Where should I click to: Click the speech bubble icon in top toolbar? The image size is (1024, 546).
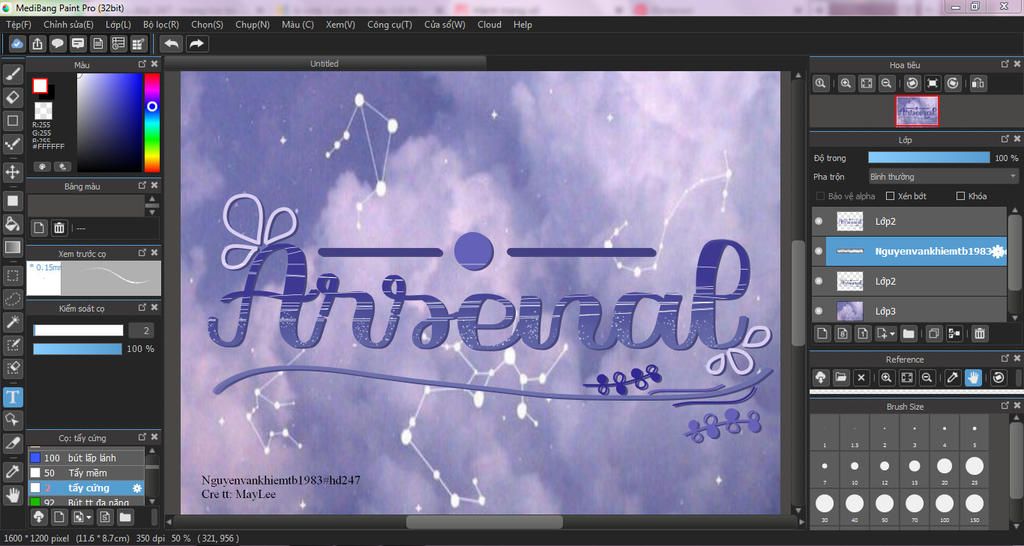tap(58, 44)
